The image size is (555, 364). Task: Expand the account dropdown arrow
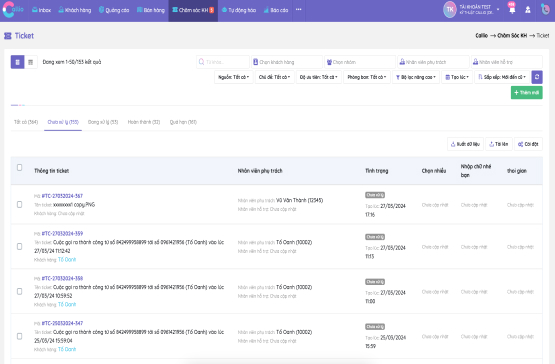coord(498,10)
